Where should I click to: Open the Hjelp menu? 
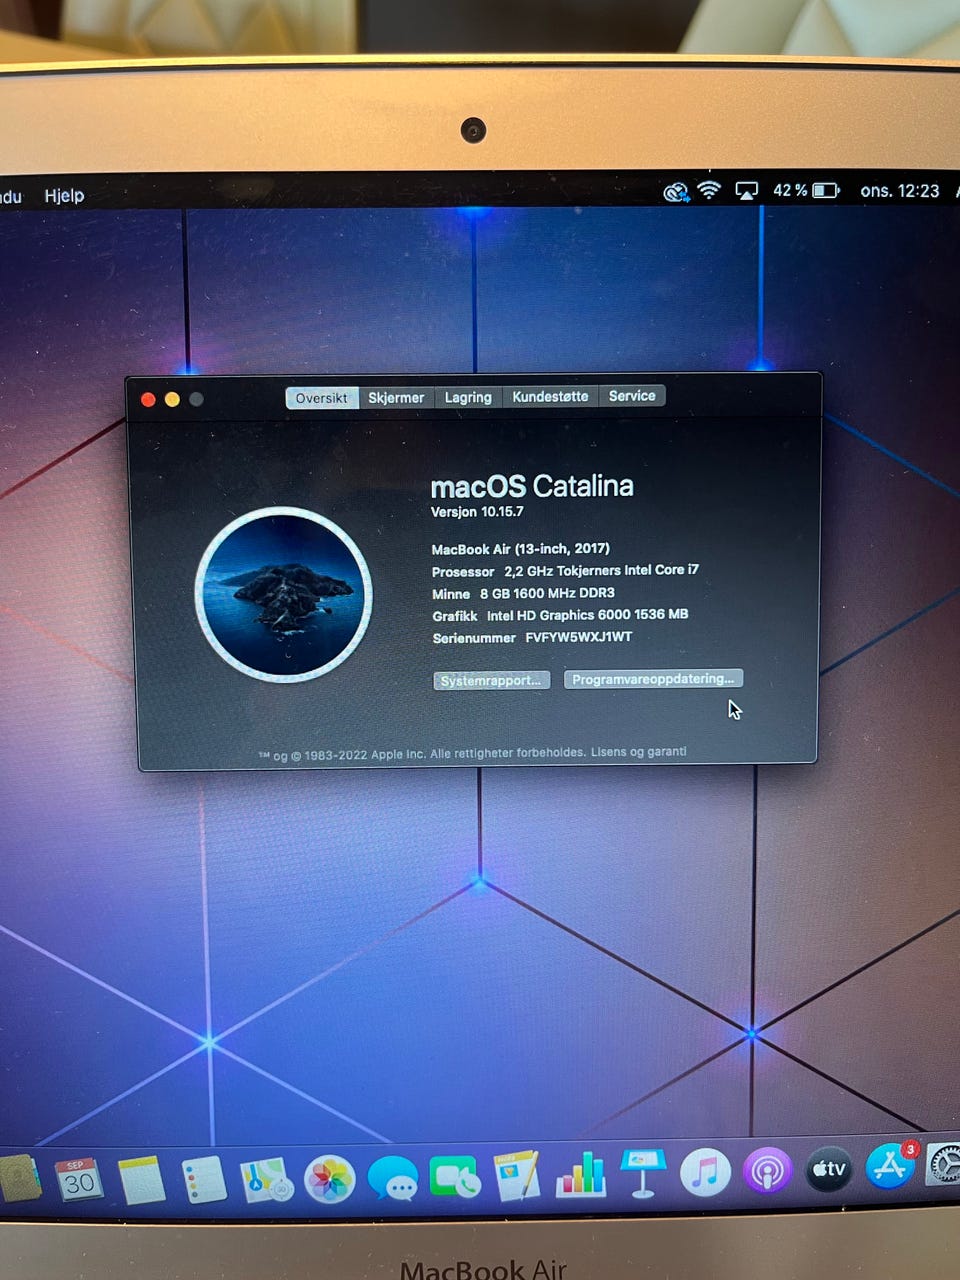point(64,195)
